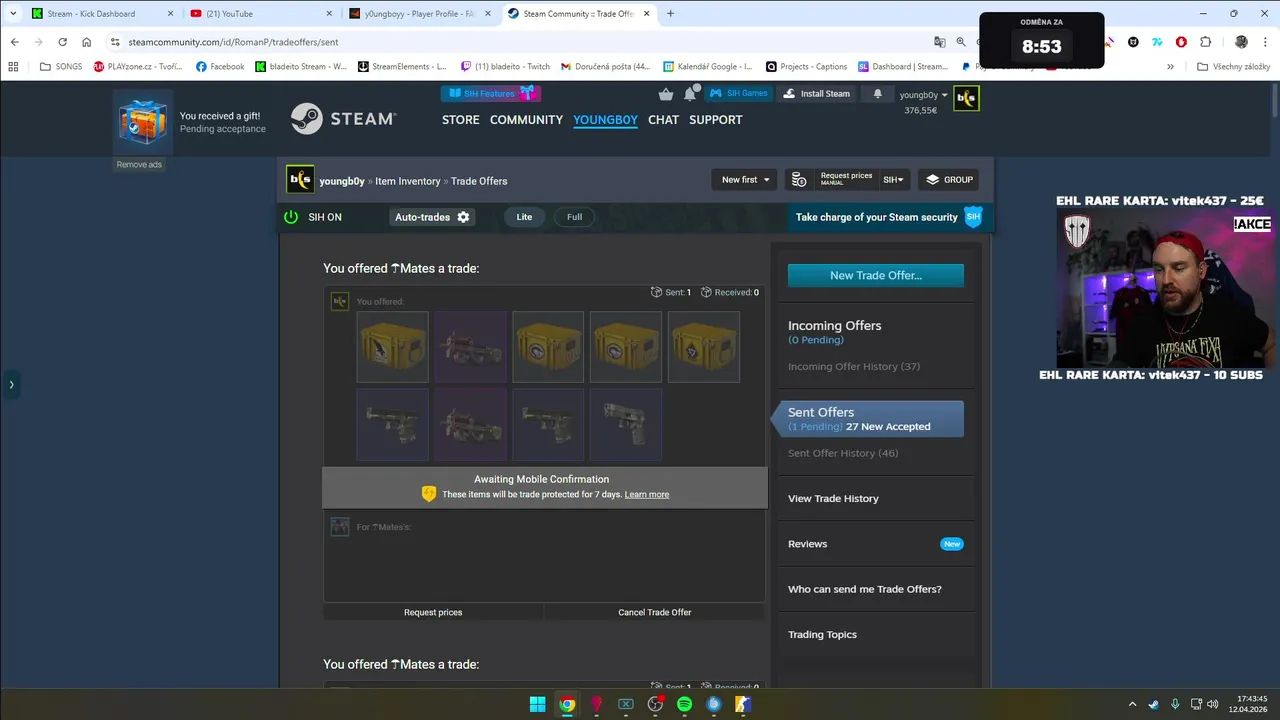Click the browser home icon
Image resolution: width=1280 pixels, height=720 pixels.
pos(87,42)
